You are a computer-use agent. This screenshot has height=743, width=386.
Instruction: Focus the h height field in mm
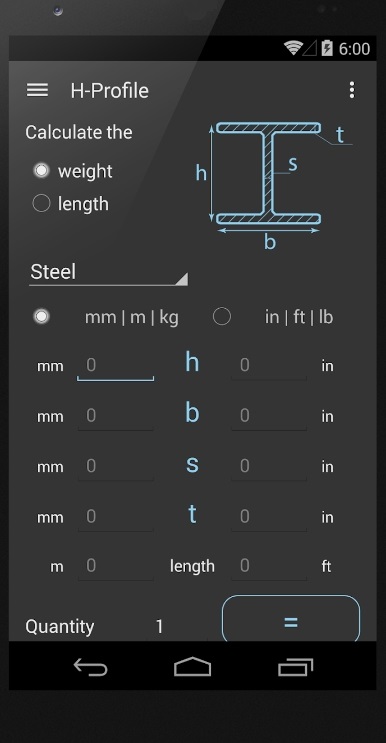[116, 366]
